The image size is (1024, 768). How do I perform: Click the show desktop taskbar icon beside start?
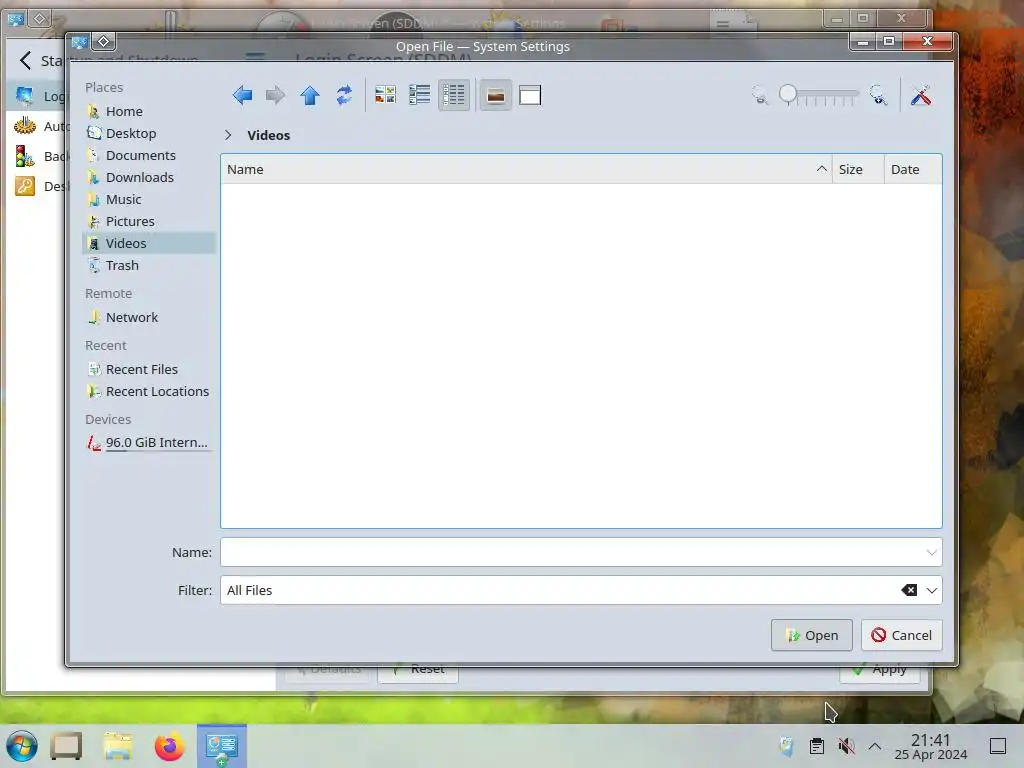coord(66,746)
